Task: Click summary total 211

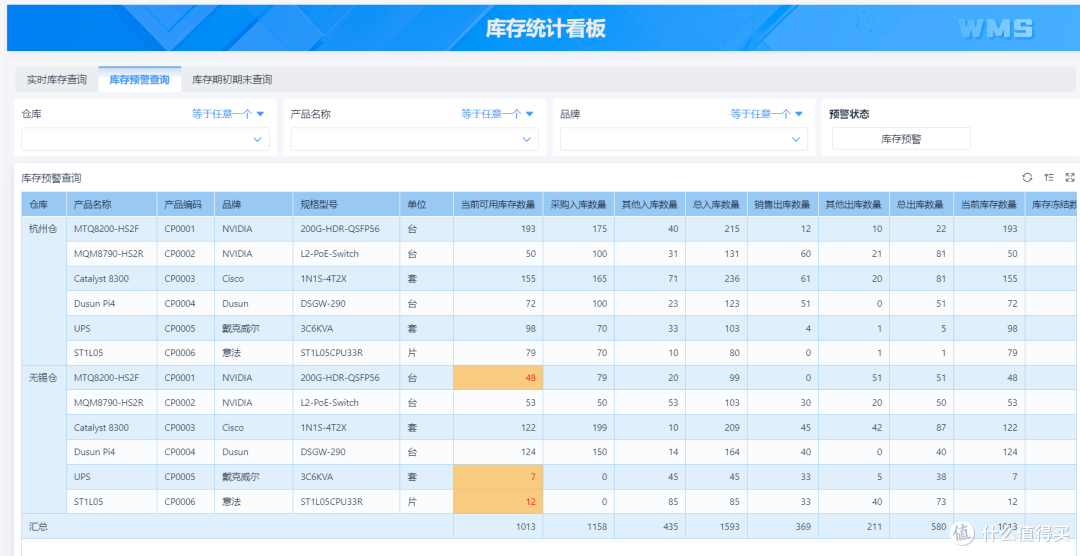Action: [x=874, y=526]
